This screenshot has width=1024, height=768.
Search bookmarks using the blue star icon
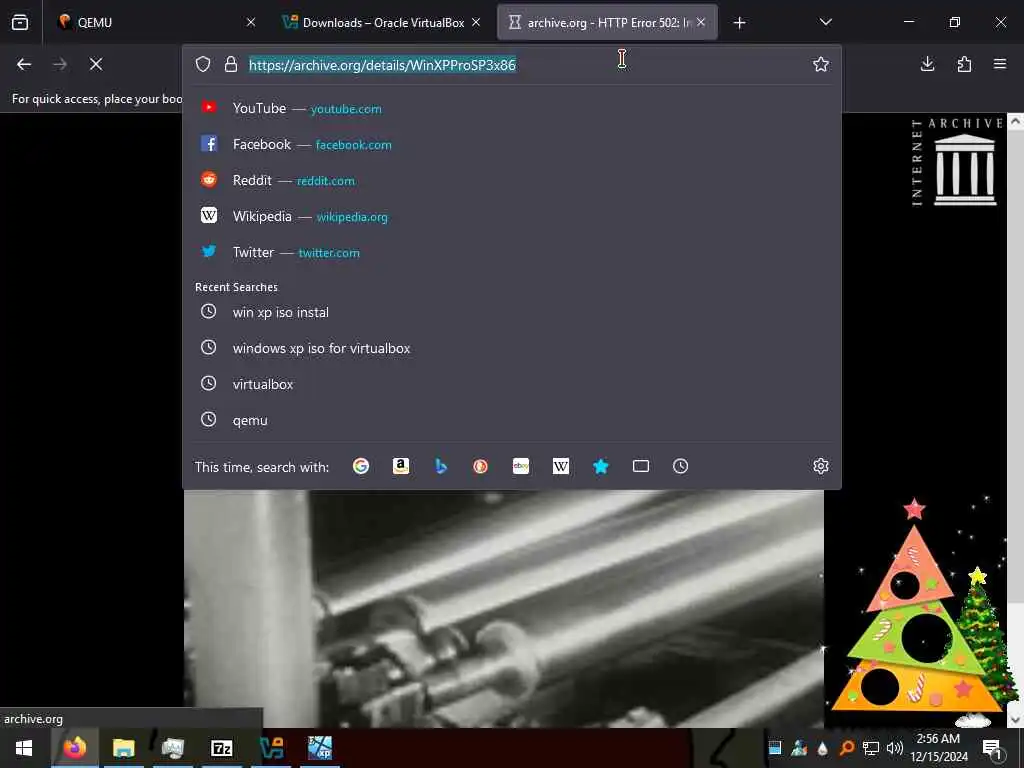click(x=601, y=466)
